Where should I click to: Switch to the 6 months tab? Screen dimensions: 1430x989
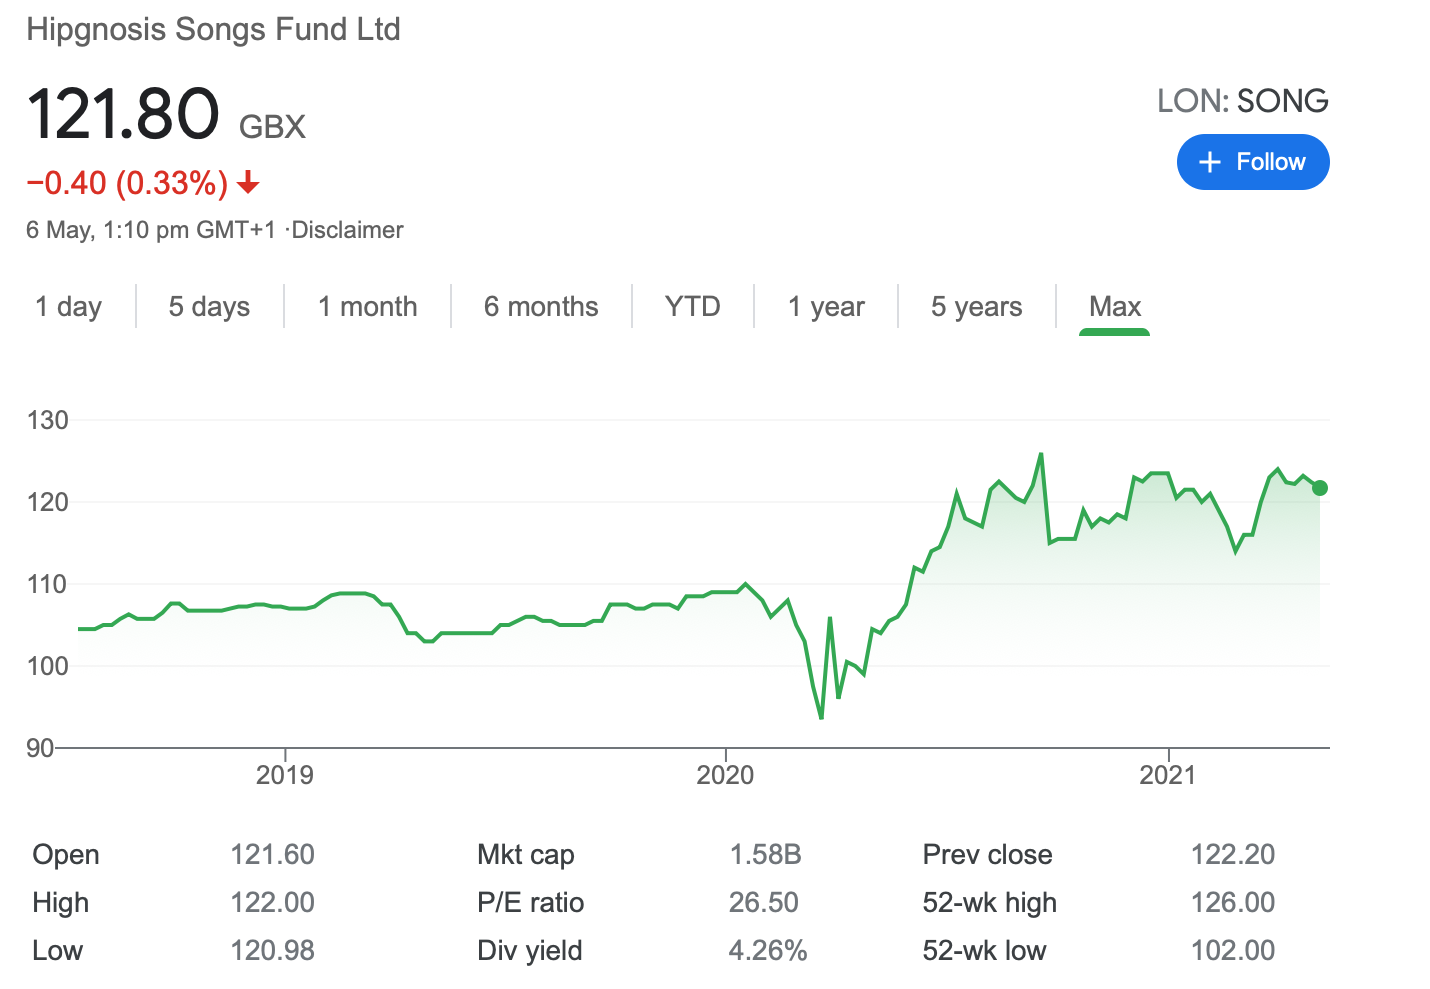(x=541, y=306)
